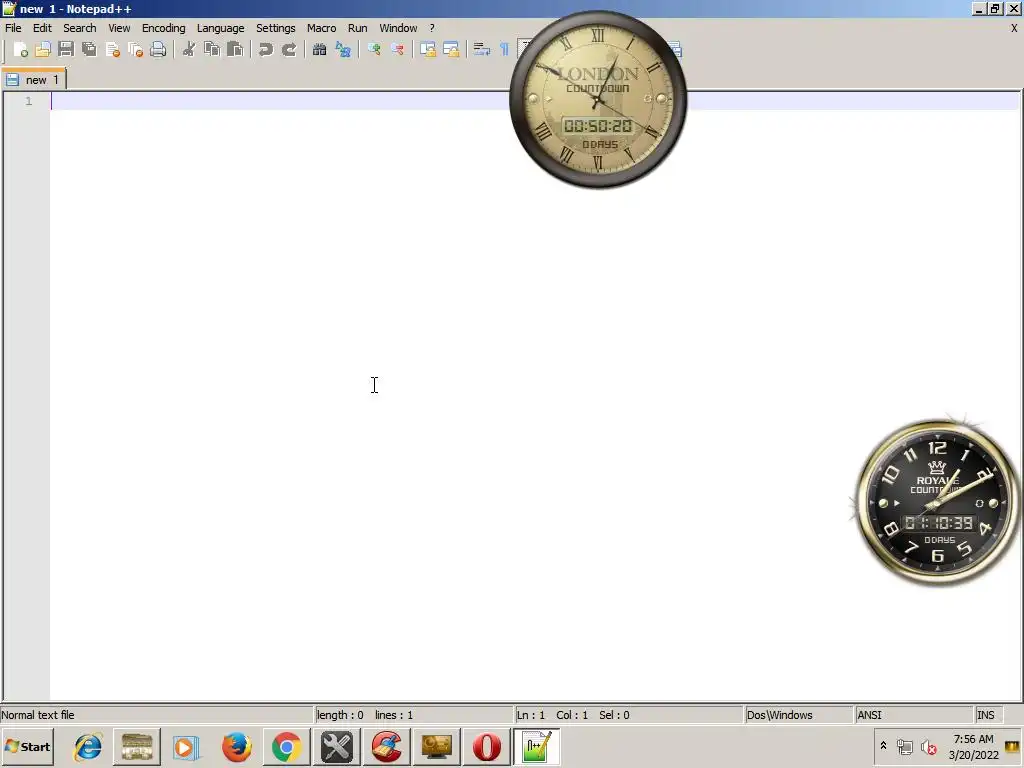Click the Zoom Out toolbar icon
Screen dimensions: 1024x768
click(397, 50)
